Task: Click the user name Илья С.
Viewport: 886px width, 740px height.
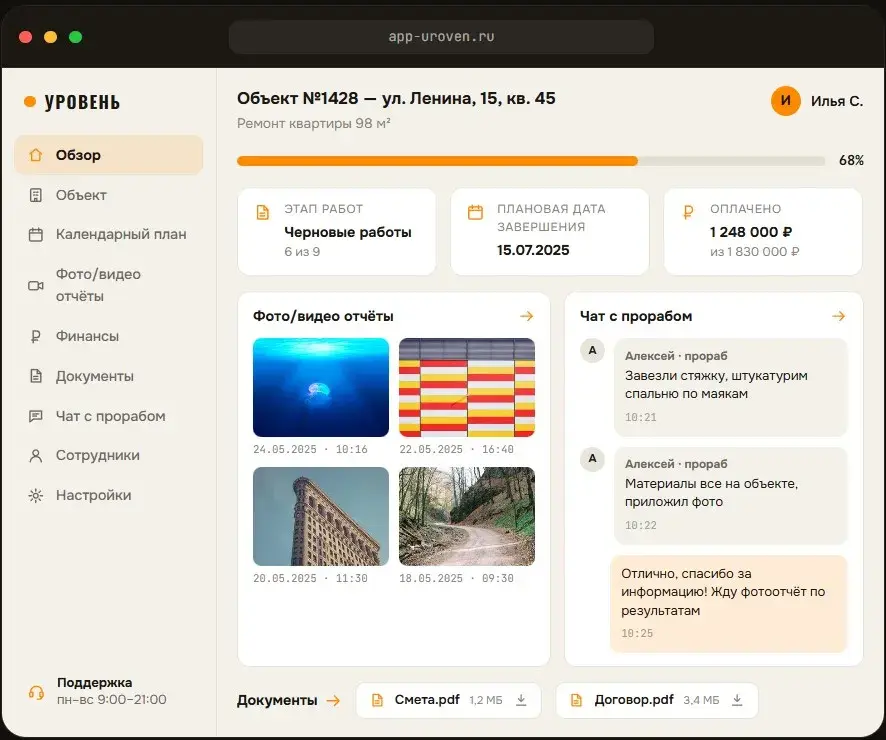Action: (837, 101)
